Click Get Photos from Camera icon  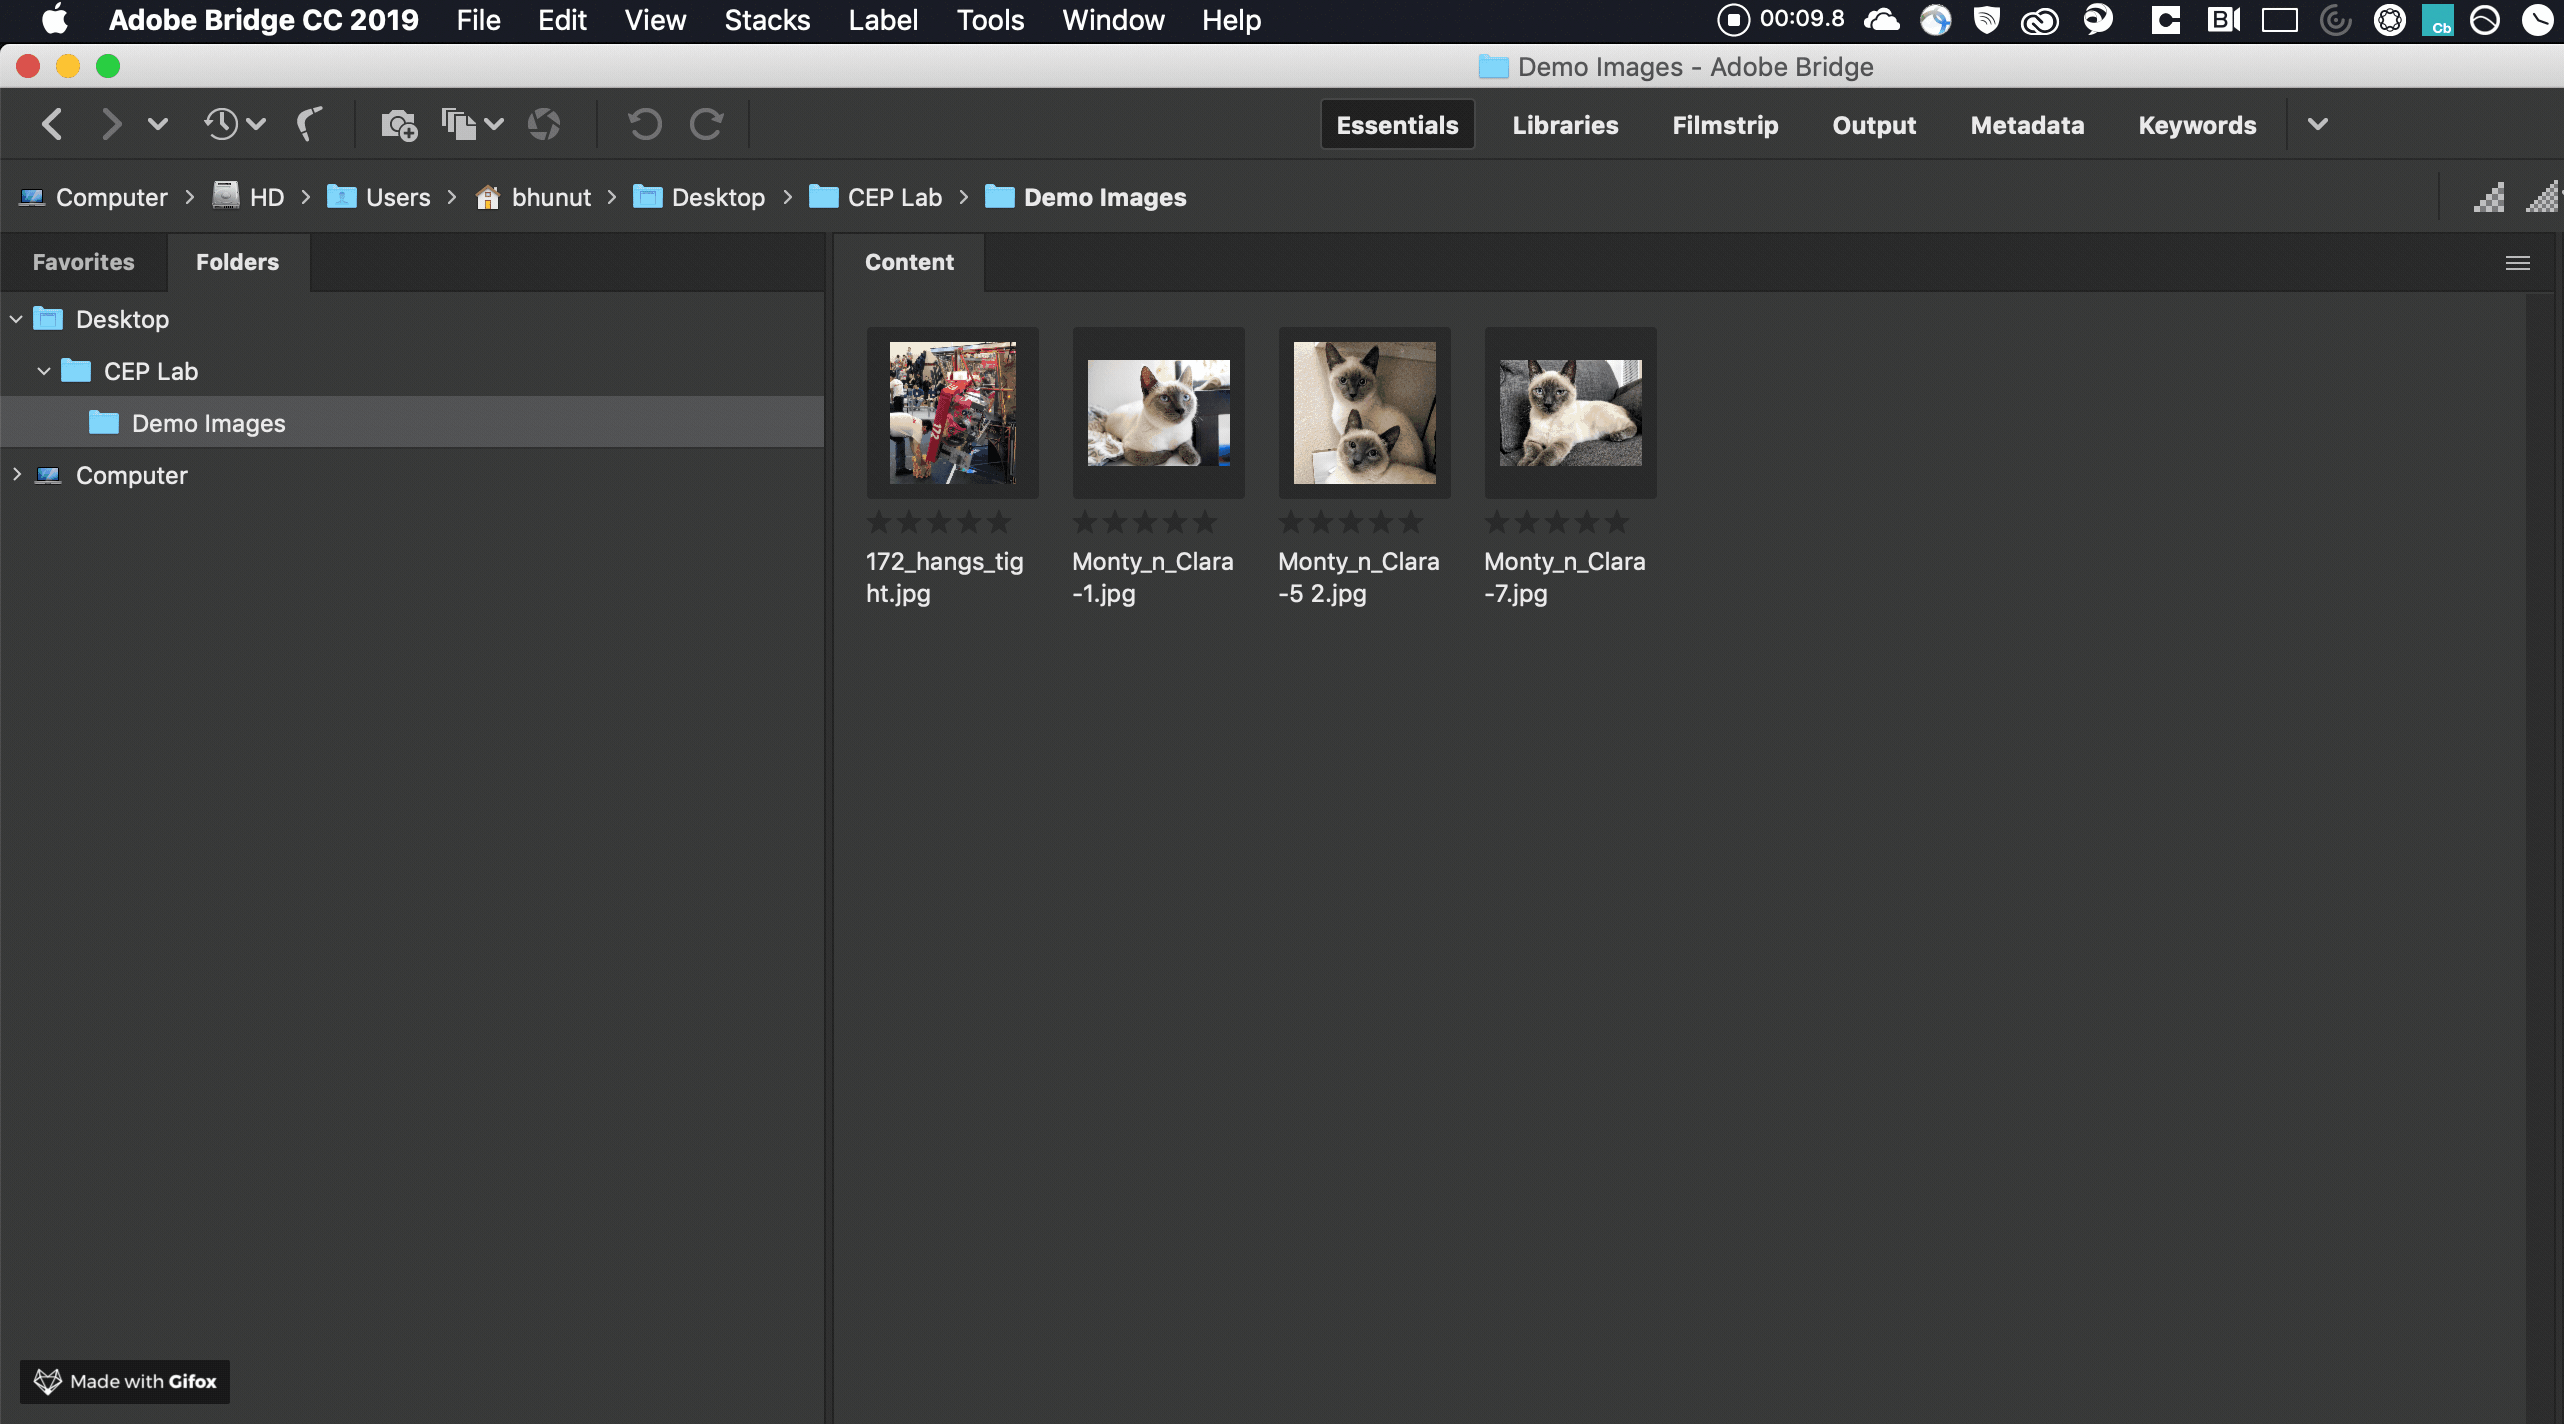tap(399, 124)
